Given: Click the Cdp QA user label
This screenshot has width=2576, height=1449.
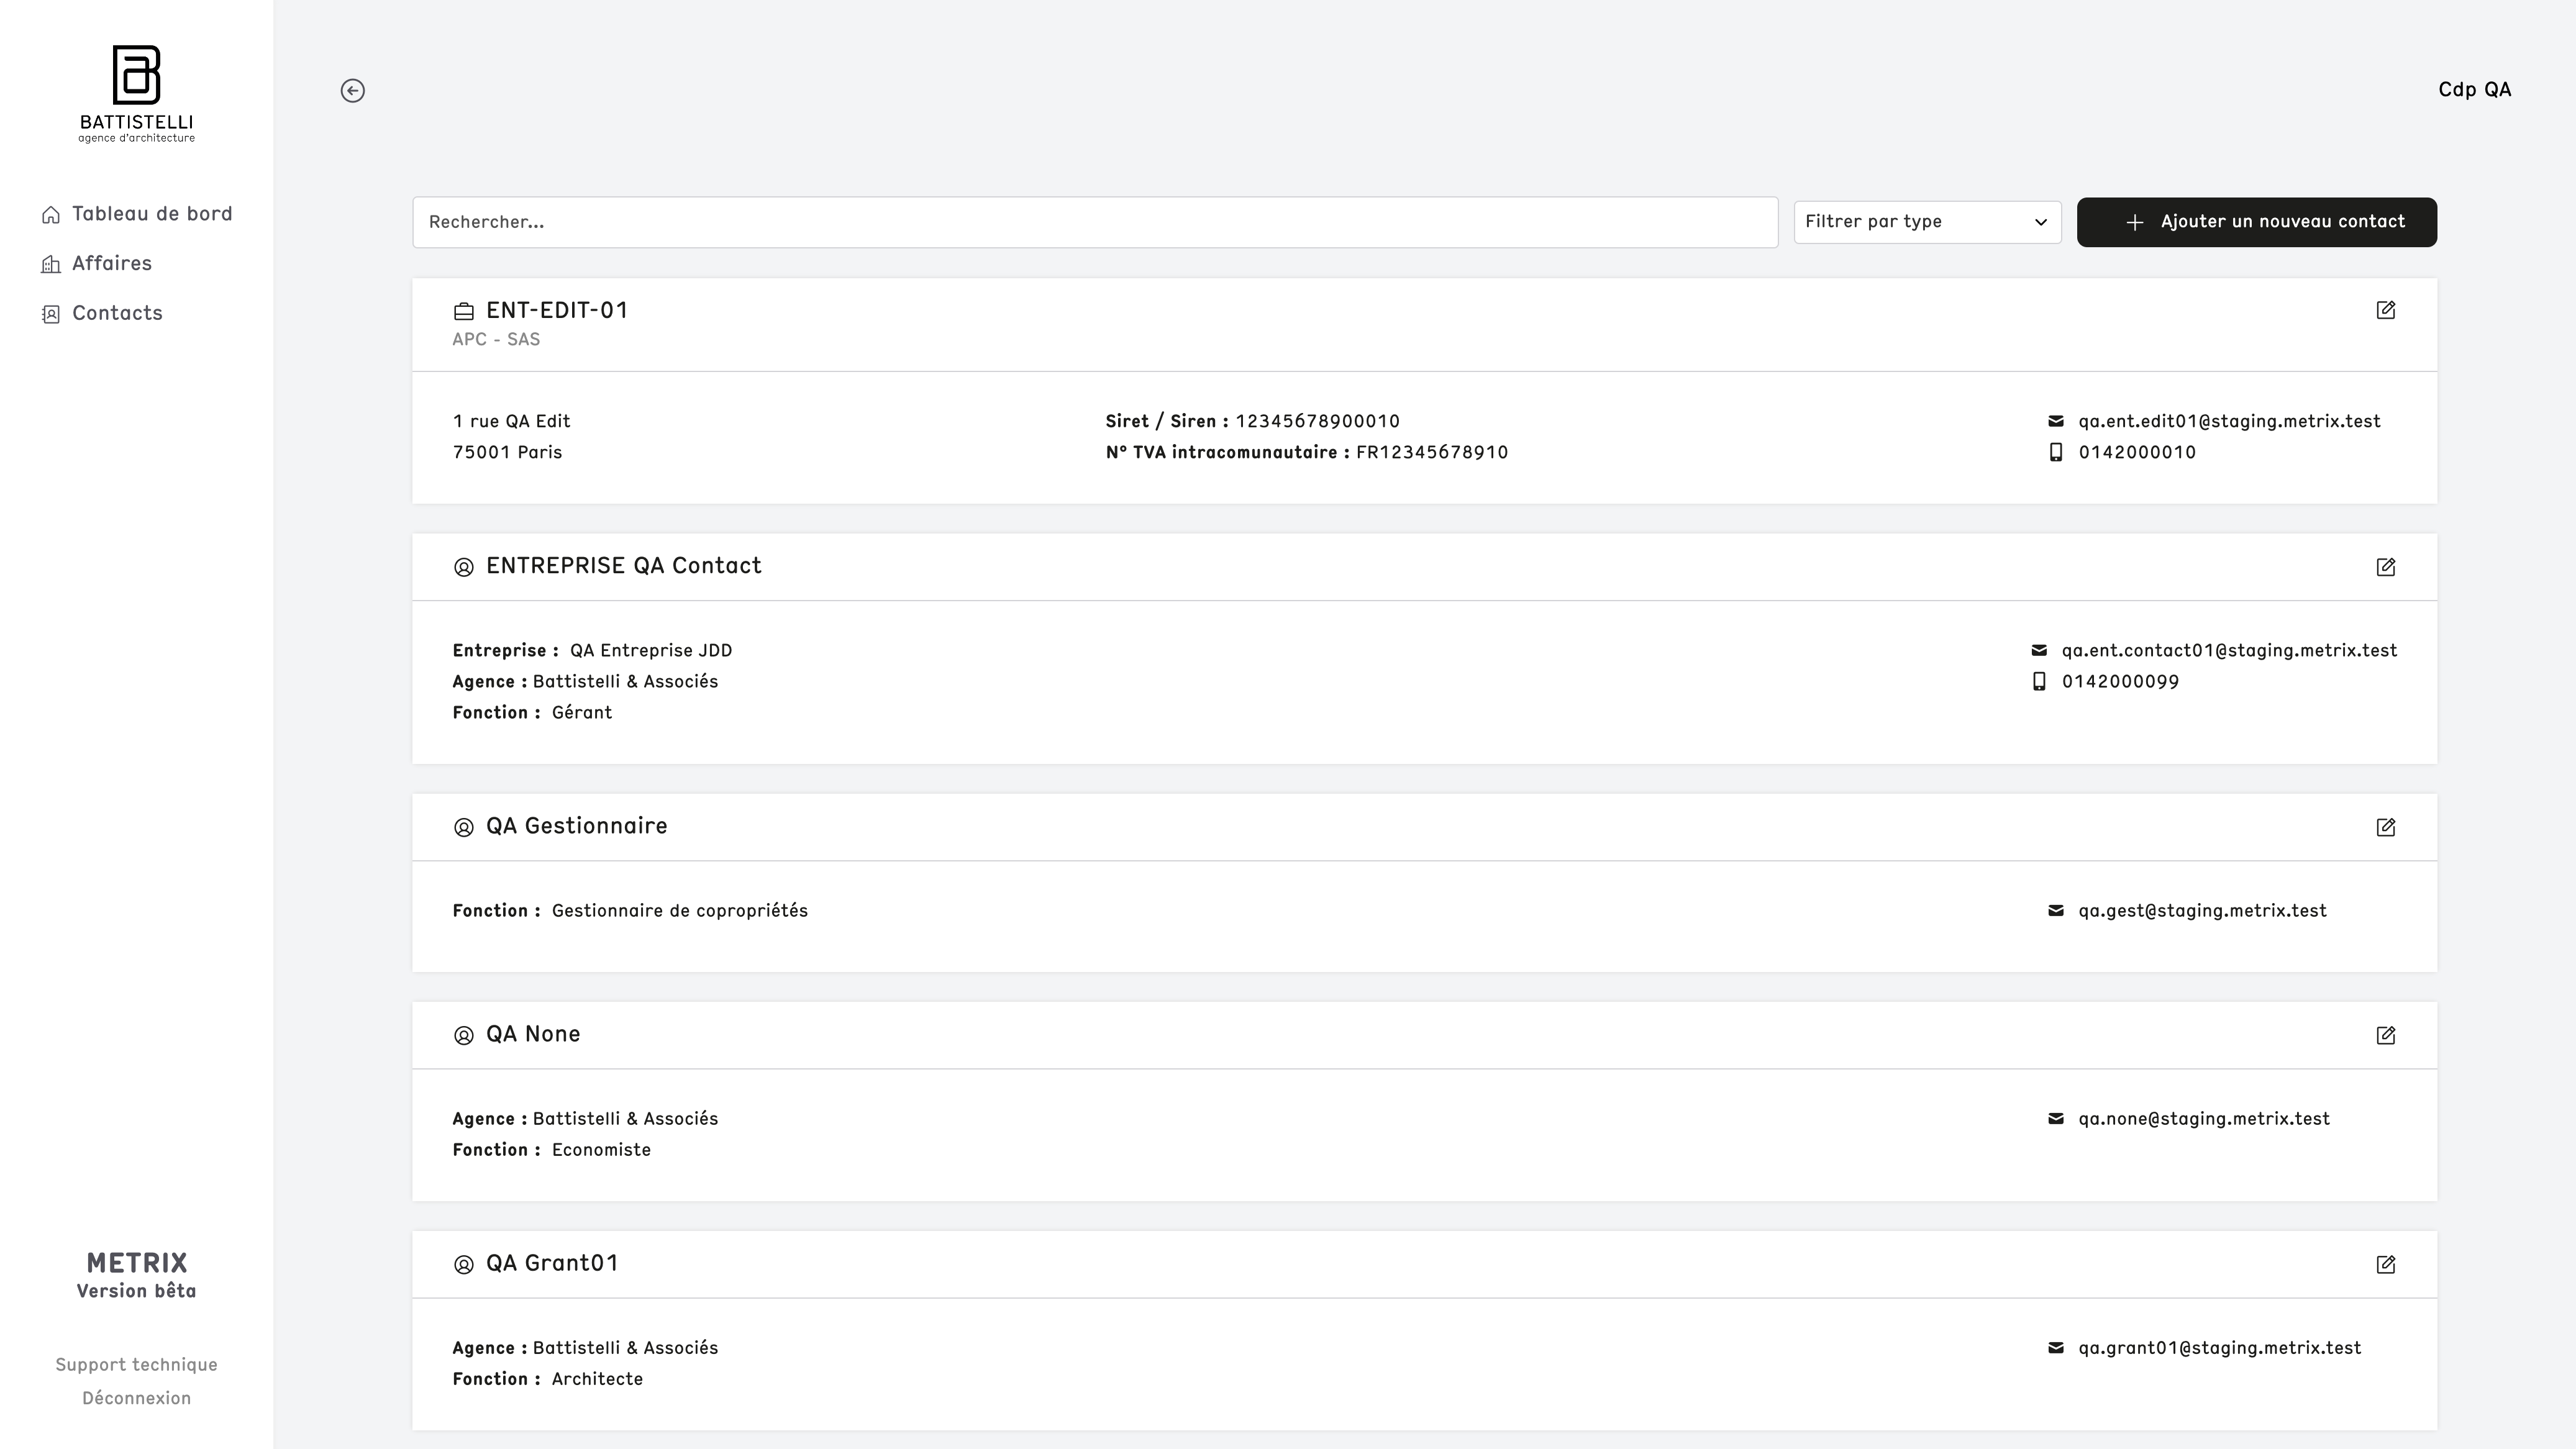Looking at the screenshot, I should click(2475, 90).
